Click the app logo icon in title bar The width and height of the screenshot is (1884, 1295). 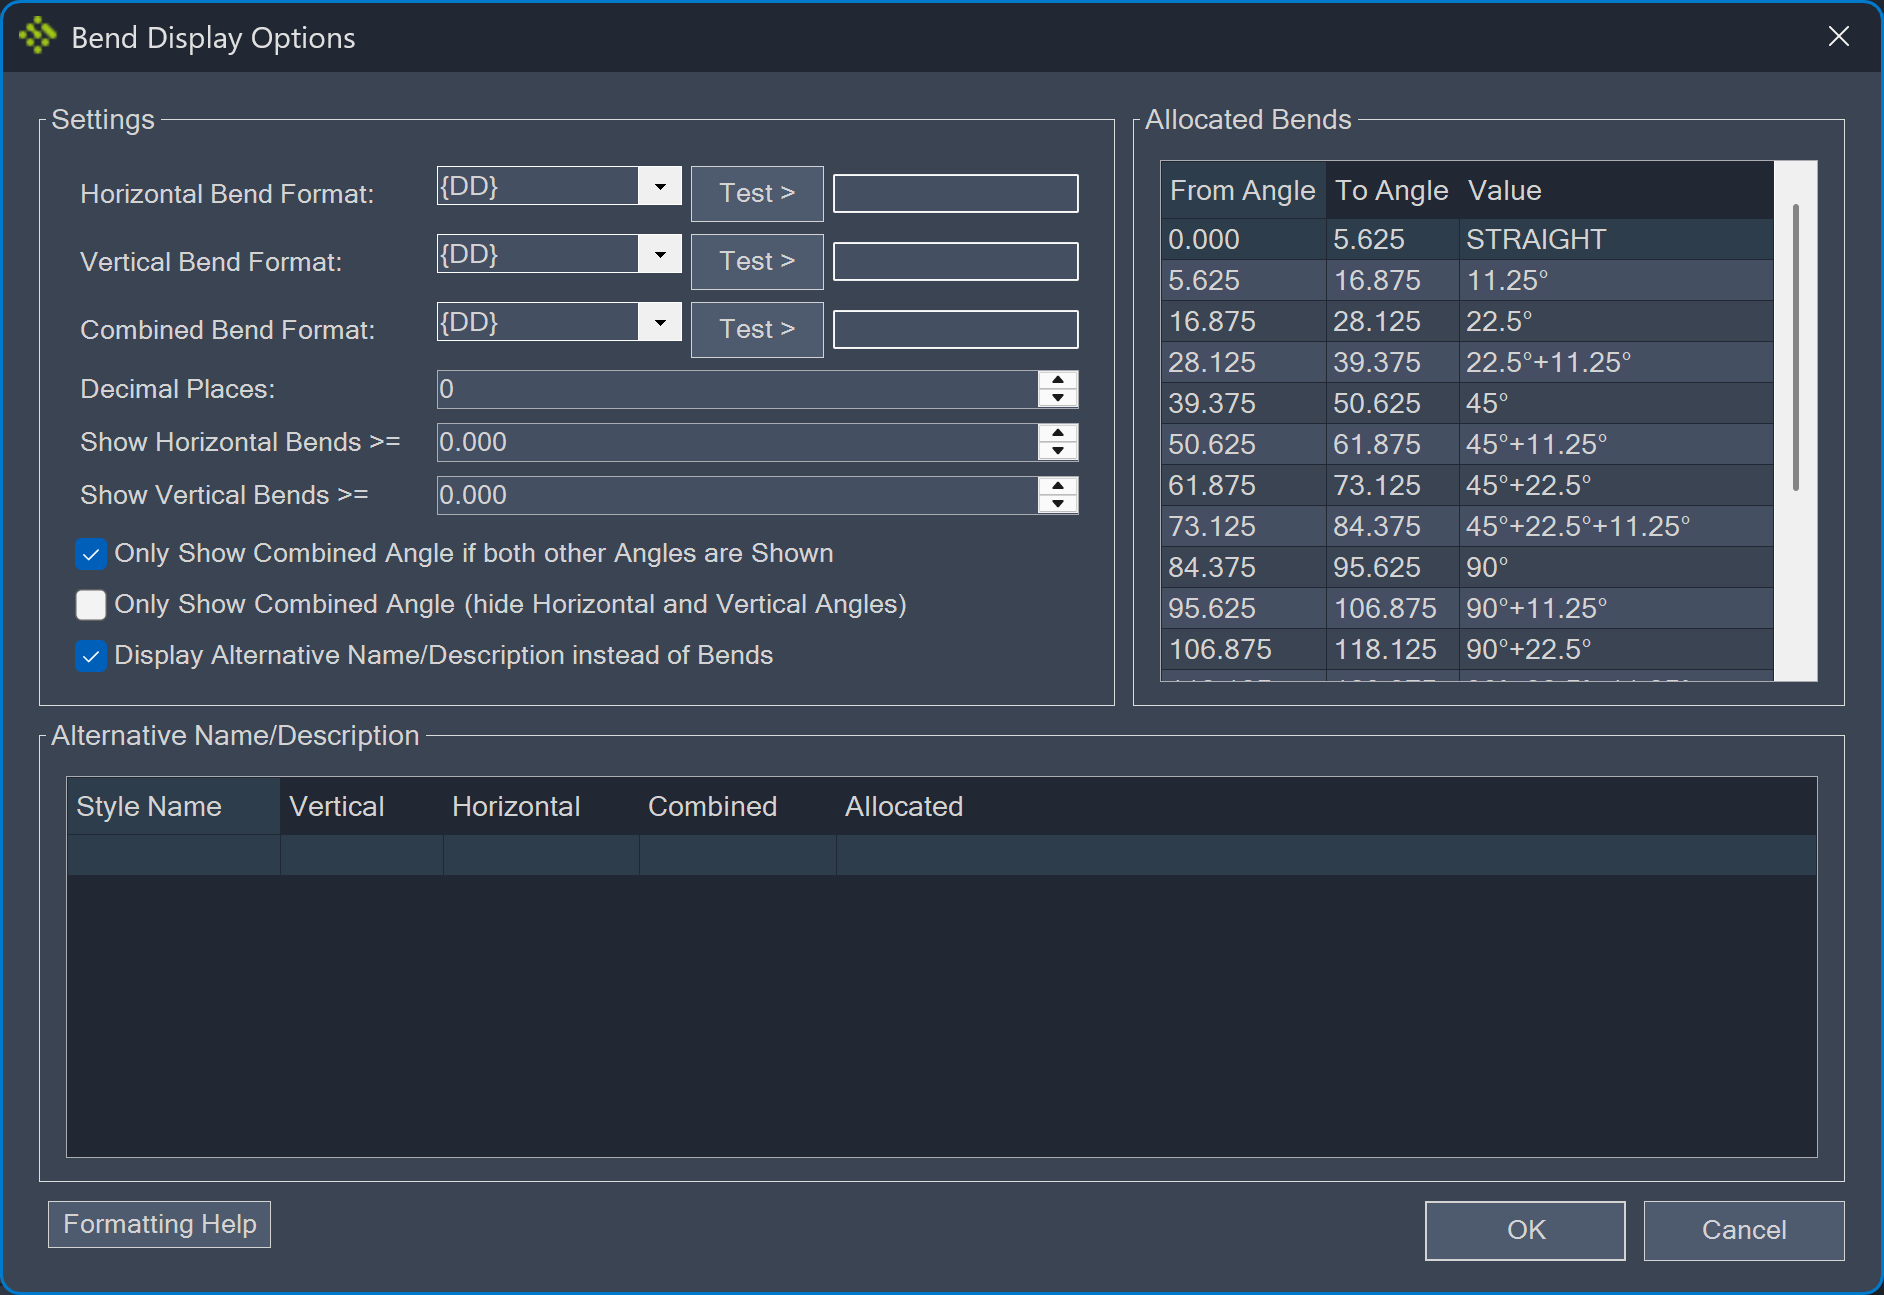(x=38, y=36)
